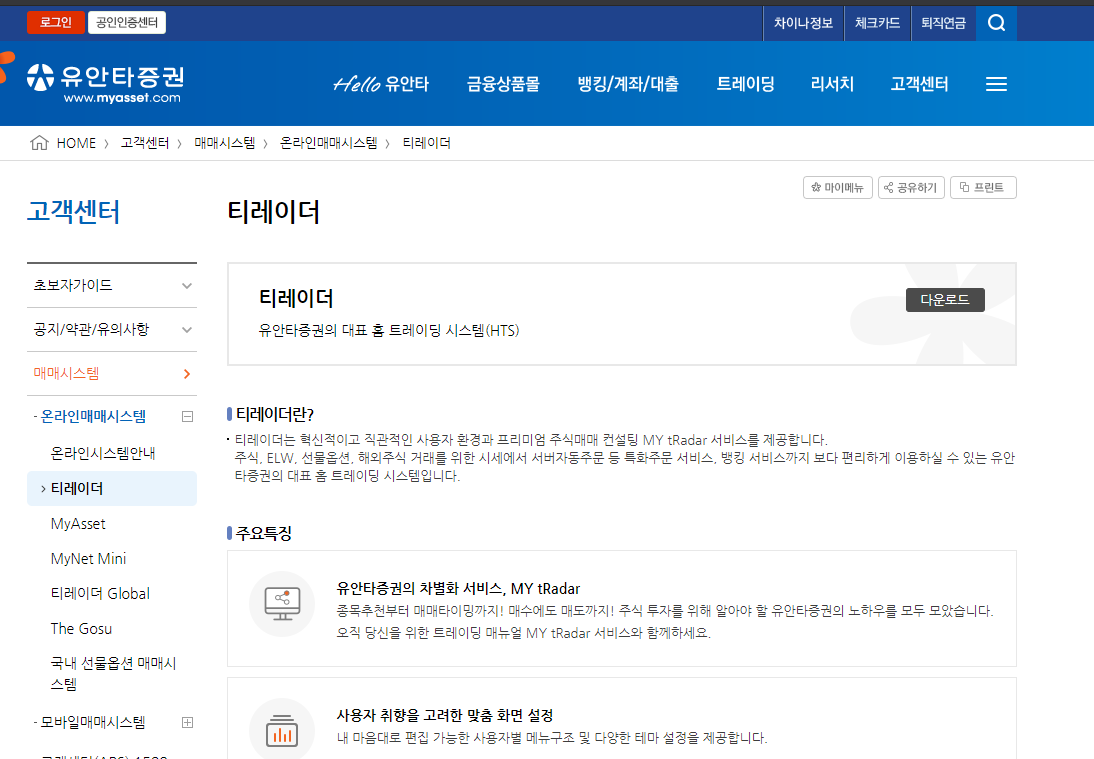Screen dimensions: 1094x759
Task: Open the Hello 유안타 menu
Action: click(381, 84)
